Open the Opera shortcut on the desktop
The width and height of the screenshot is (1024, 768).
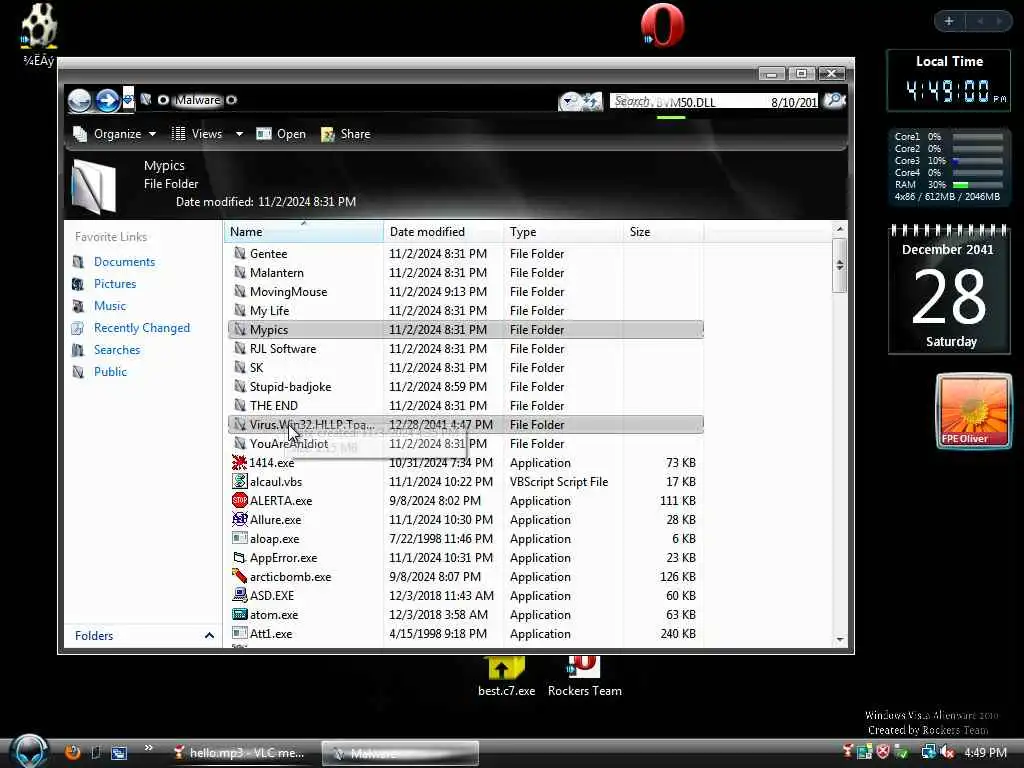click(662, 26)
